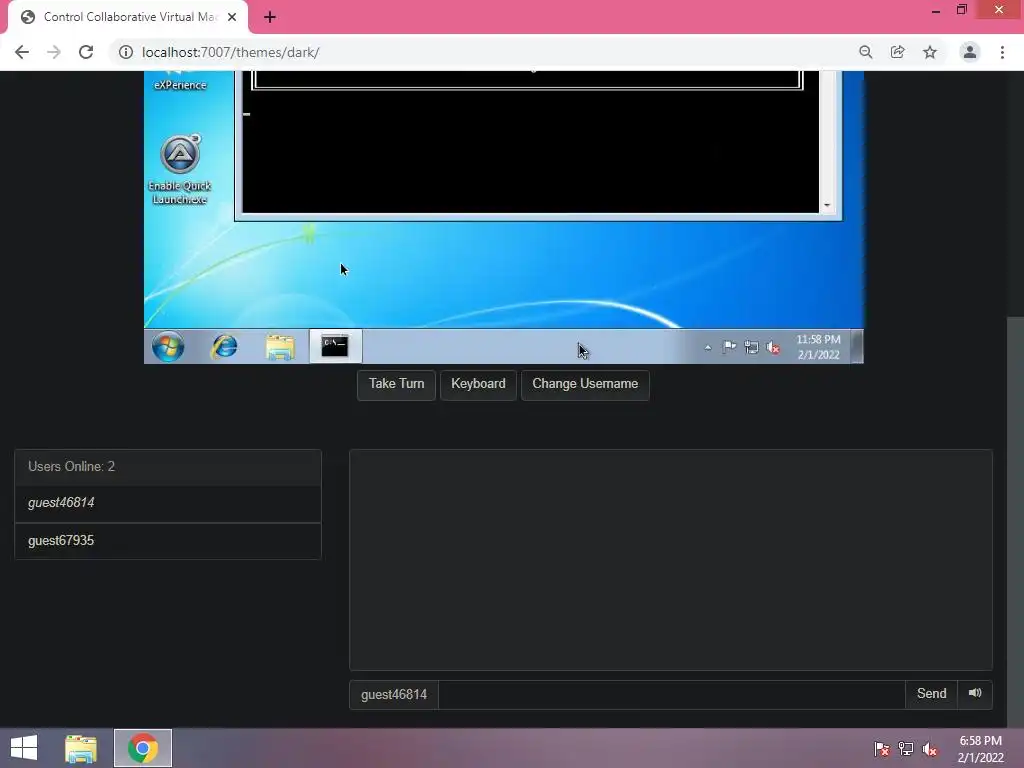Screen dimensions: 1024x768
Task: Select the Control Collaborative Virtual Machine tab
Action: [128, 17]
